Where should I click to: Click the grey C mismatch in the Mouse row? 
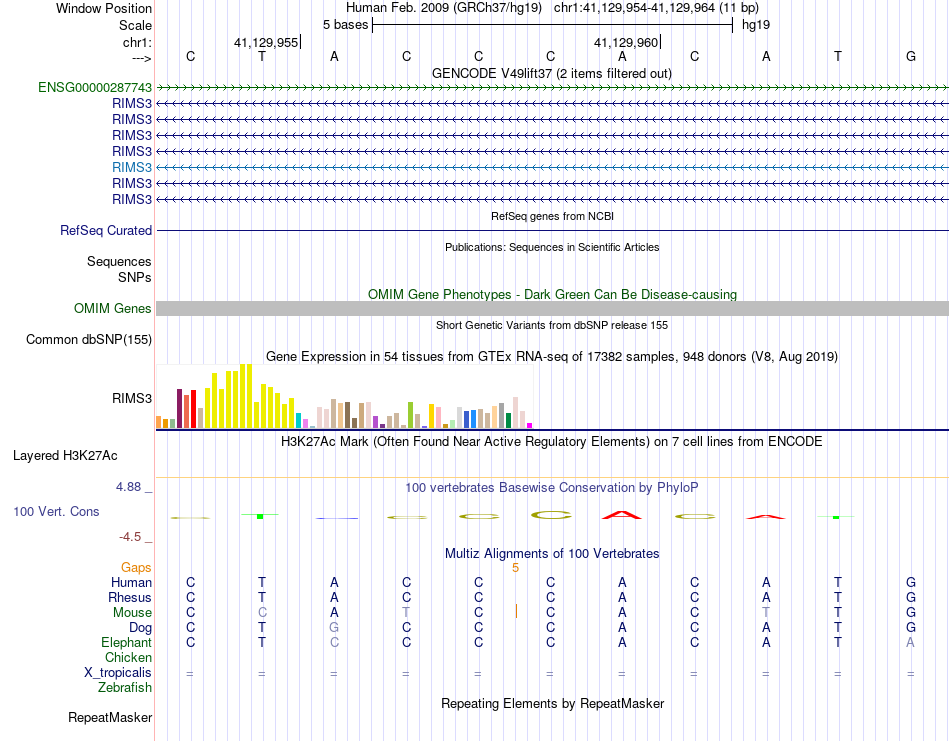262,613
